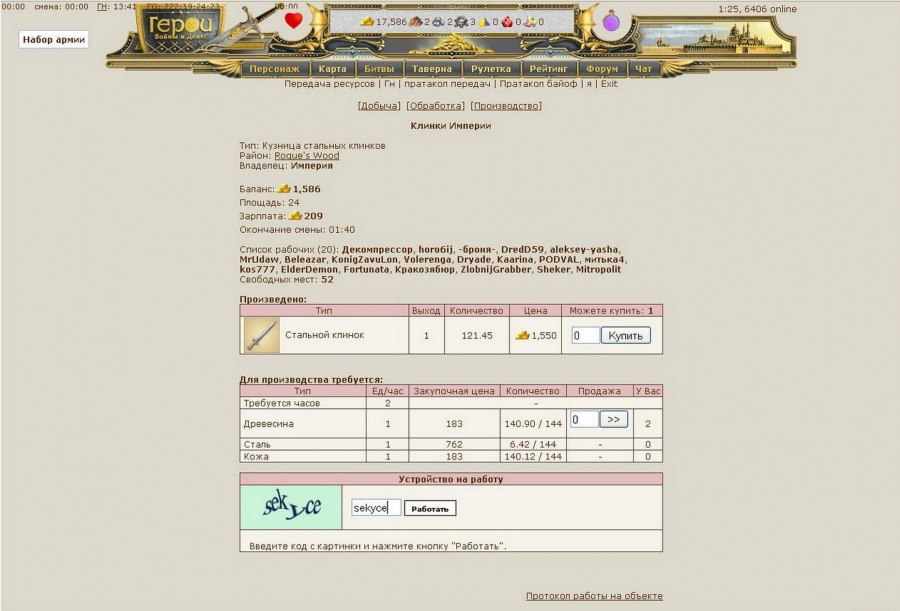Click the gold icon beside price 1,550
The image size is (900, 611).
click(522, 335)
